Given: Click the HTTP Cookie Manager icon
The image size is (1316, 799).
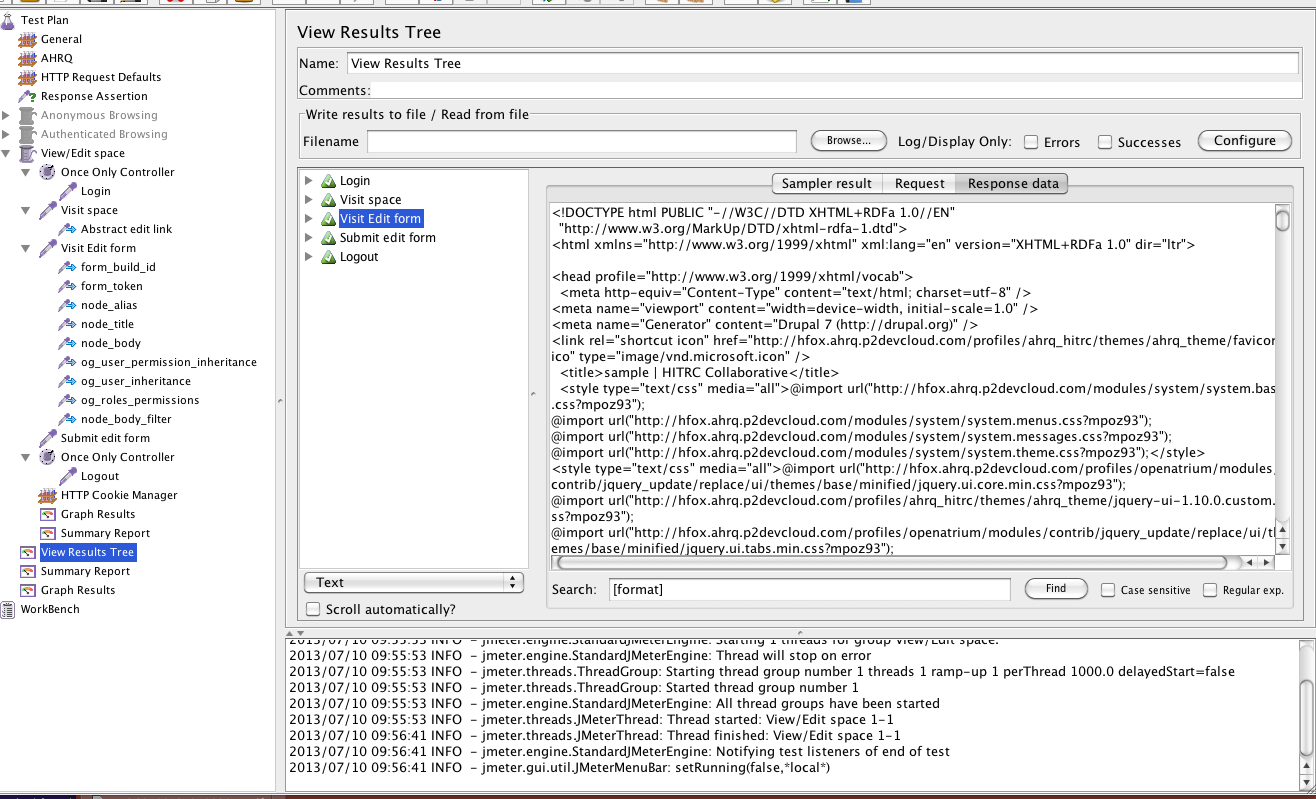Looking at the screenshot, I should click(48, 495).
